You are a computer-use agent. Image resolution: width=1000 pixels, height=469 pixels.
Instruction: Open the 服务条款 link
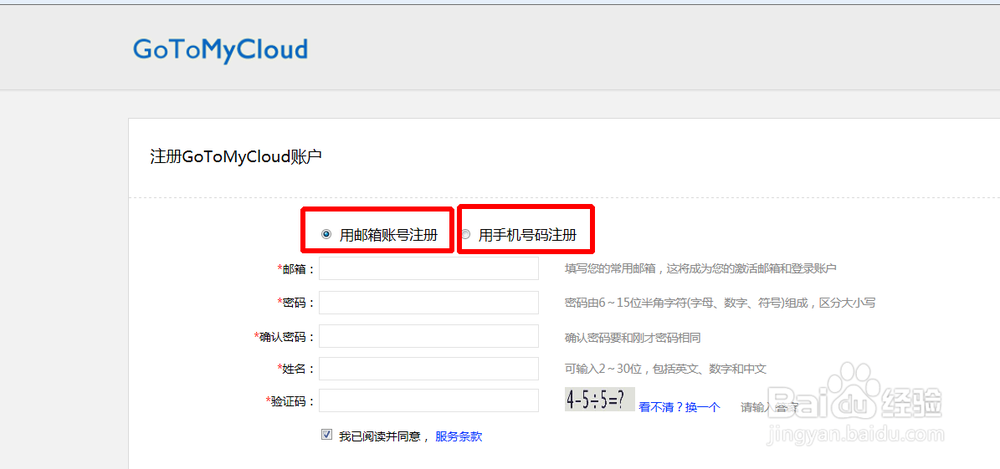(x=459, y=436)
